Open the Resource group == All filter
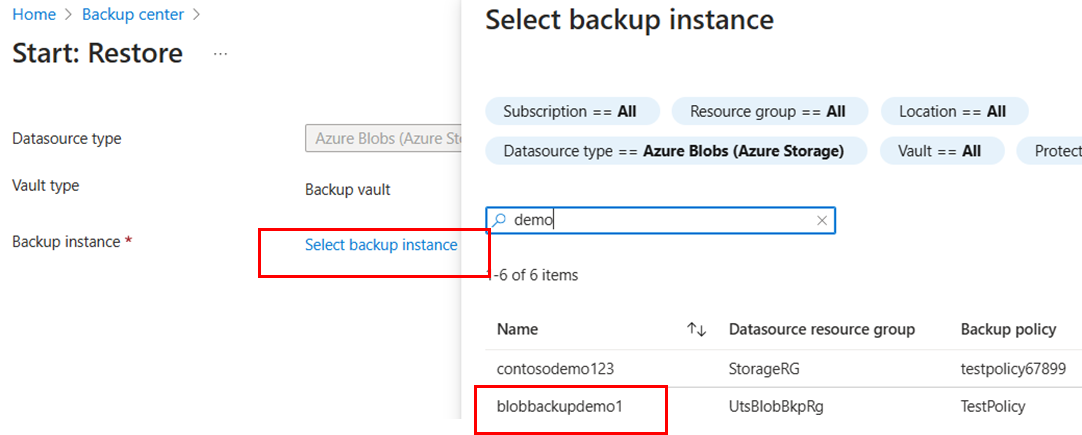Viewport: 1082px width, 435px height. 767,112
